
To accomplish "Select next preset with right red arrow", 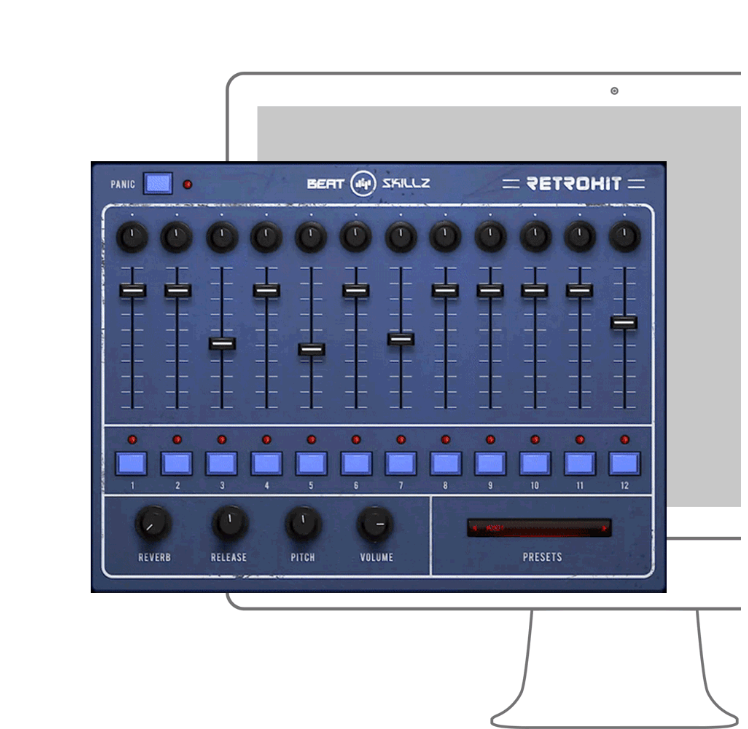I will 604,528.
